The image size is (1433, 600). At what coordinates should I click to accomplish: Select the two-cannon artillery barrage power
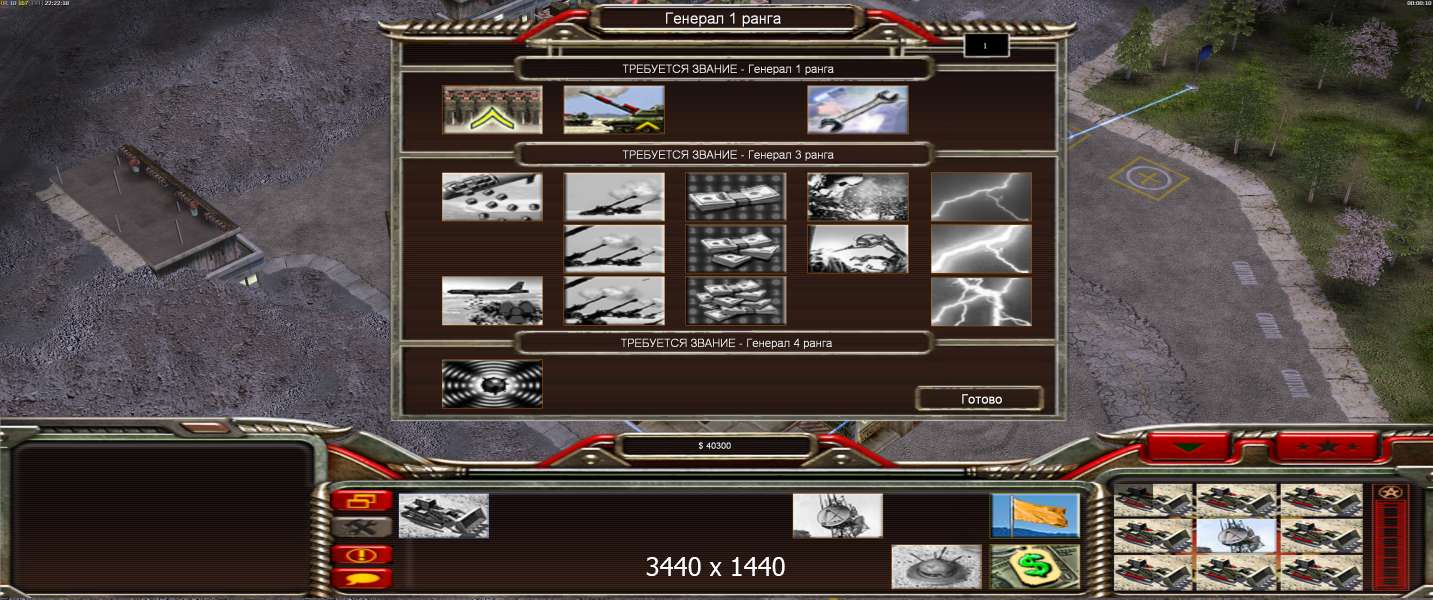pos(614,249)
